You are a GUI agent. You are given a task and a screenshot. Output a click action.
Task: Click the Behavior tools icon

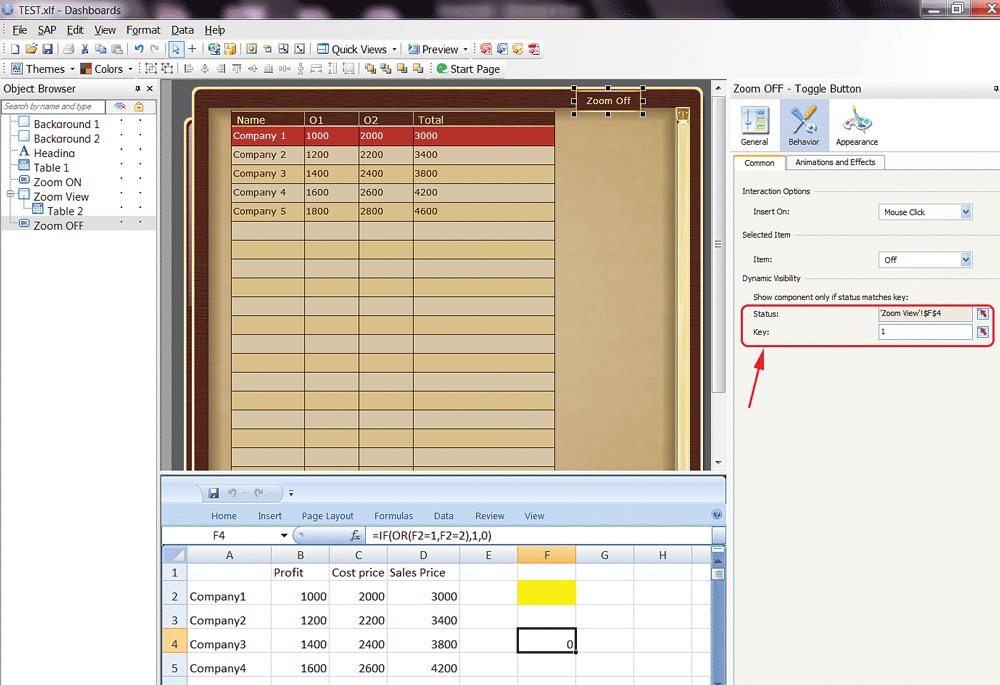pyautogui.click(x=804, y=125)
